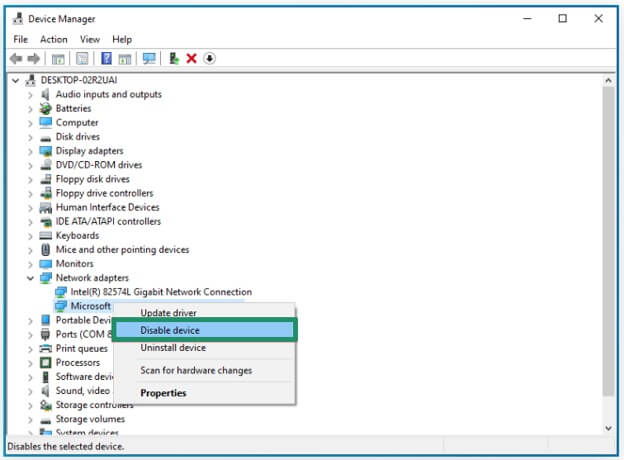Expand the Display adapters category

30,151
